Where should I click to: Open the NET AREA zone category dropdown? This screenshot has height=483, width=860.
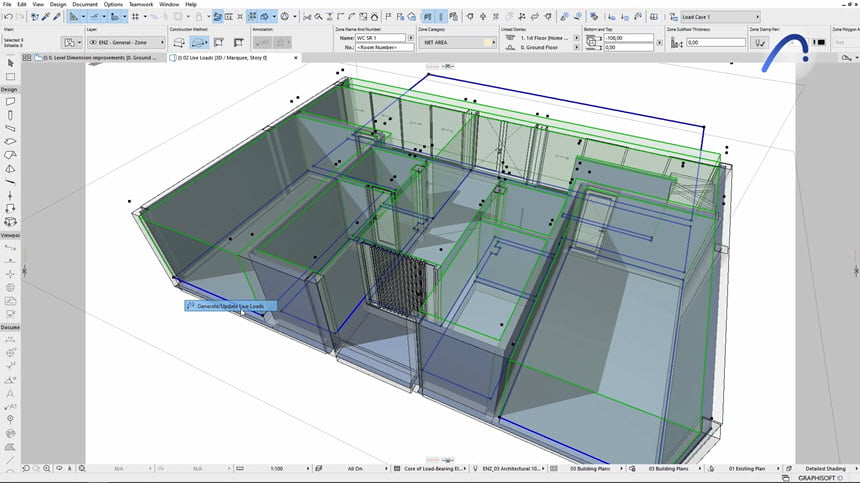coord(457,42)
